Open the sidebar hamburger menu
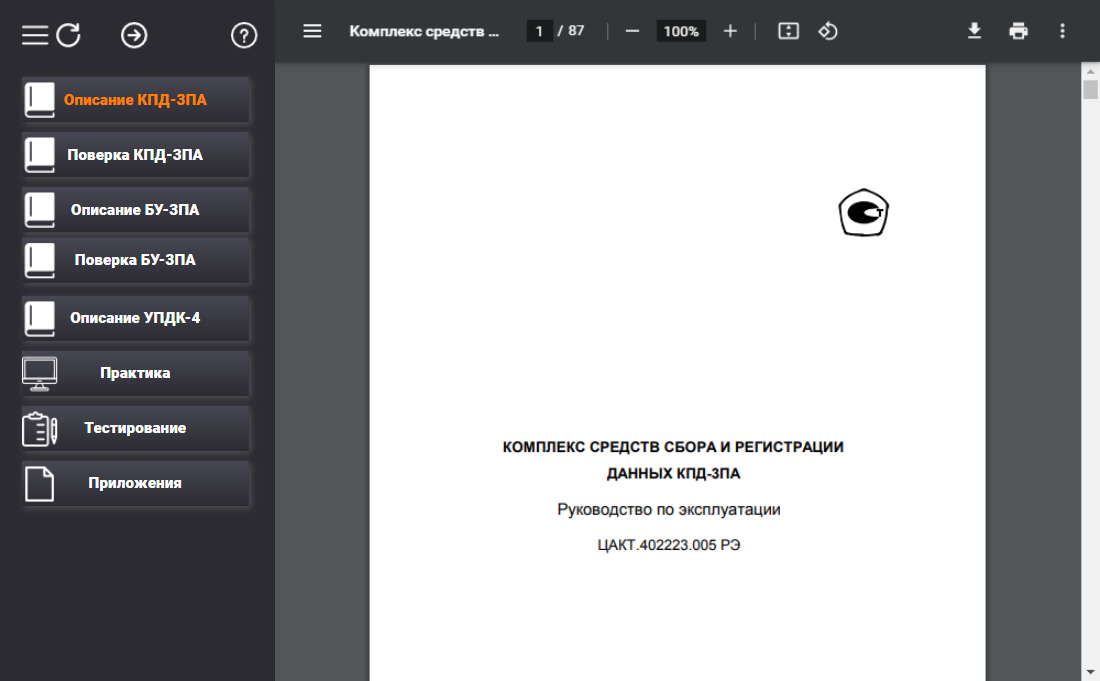The height and width of the screenshot is (681, 1100). (x=35, y=36)
